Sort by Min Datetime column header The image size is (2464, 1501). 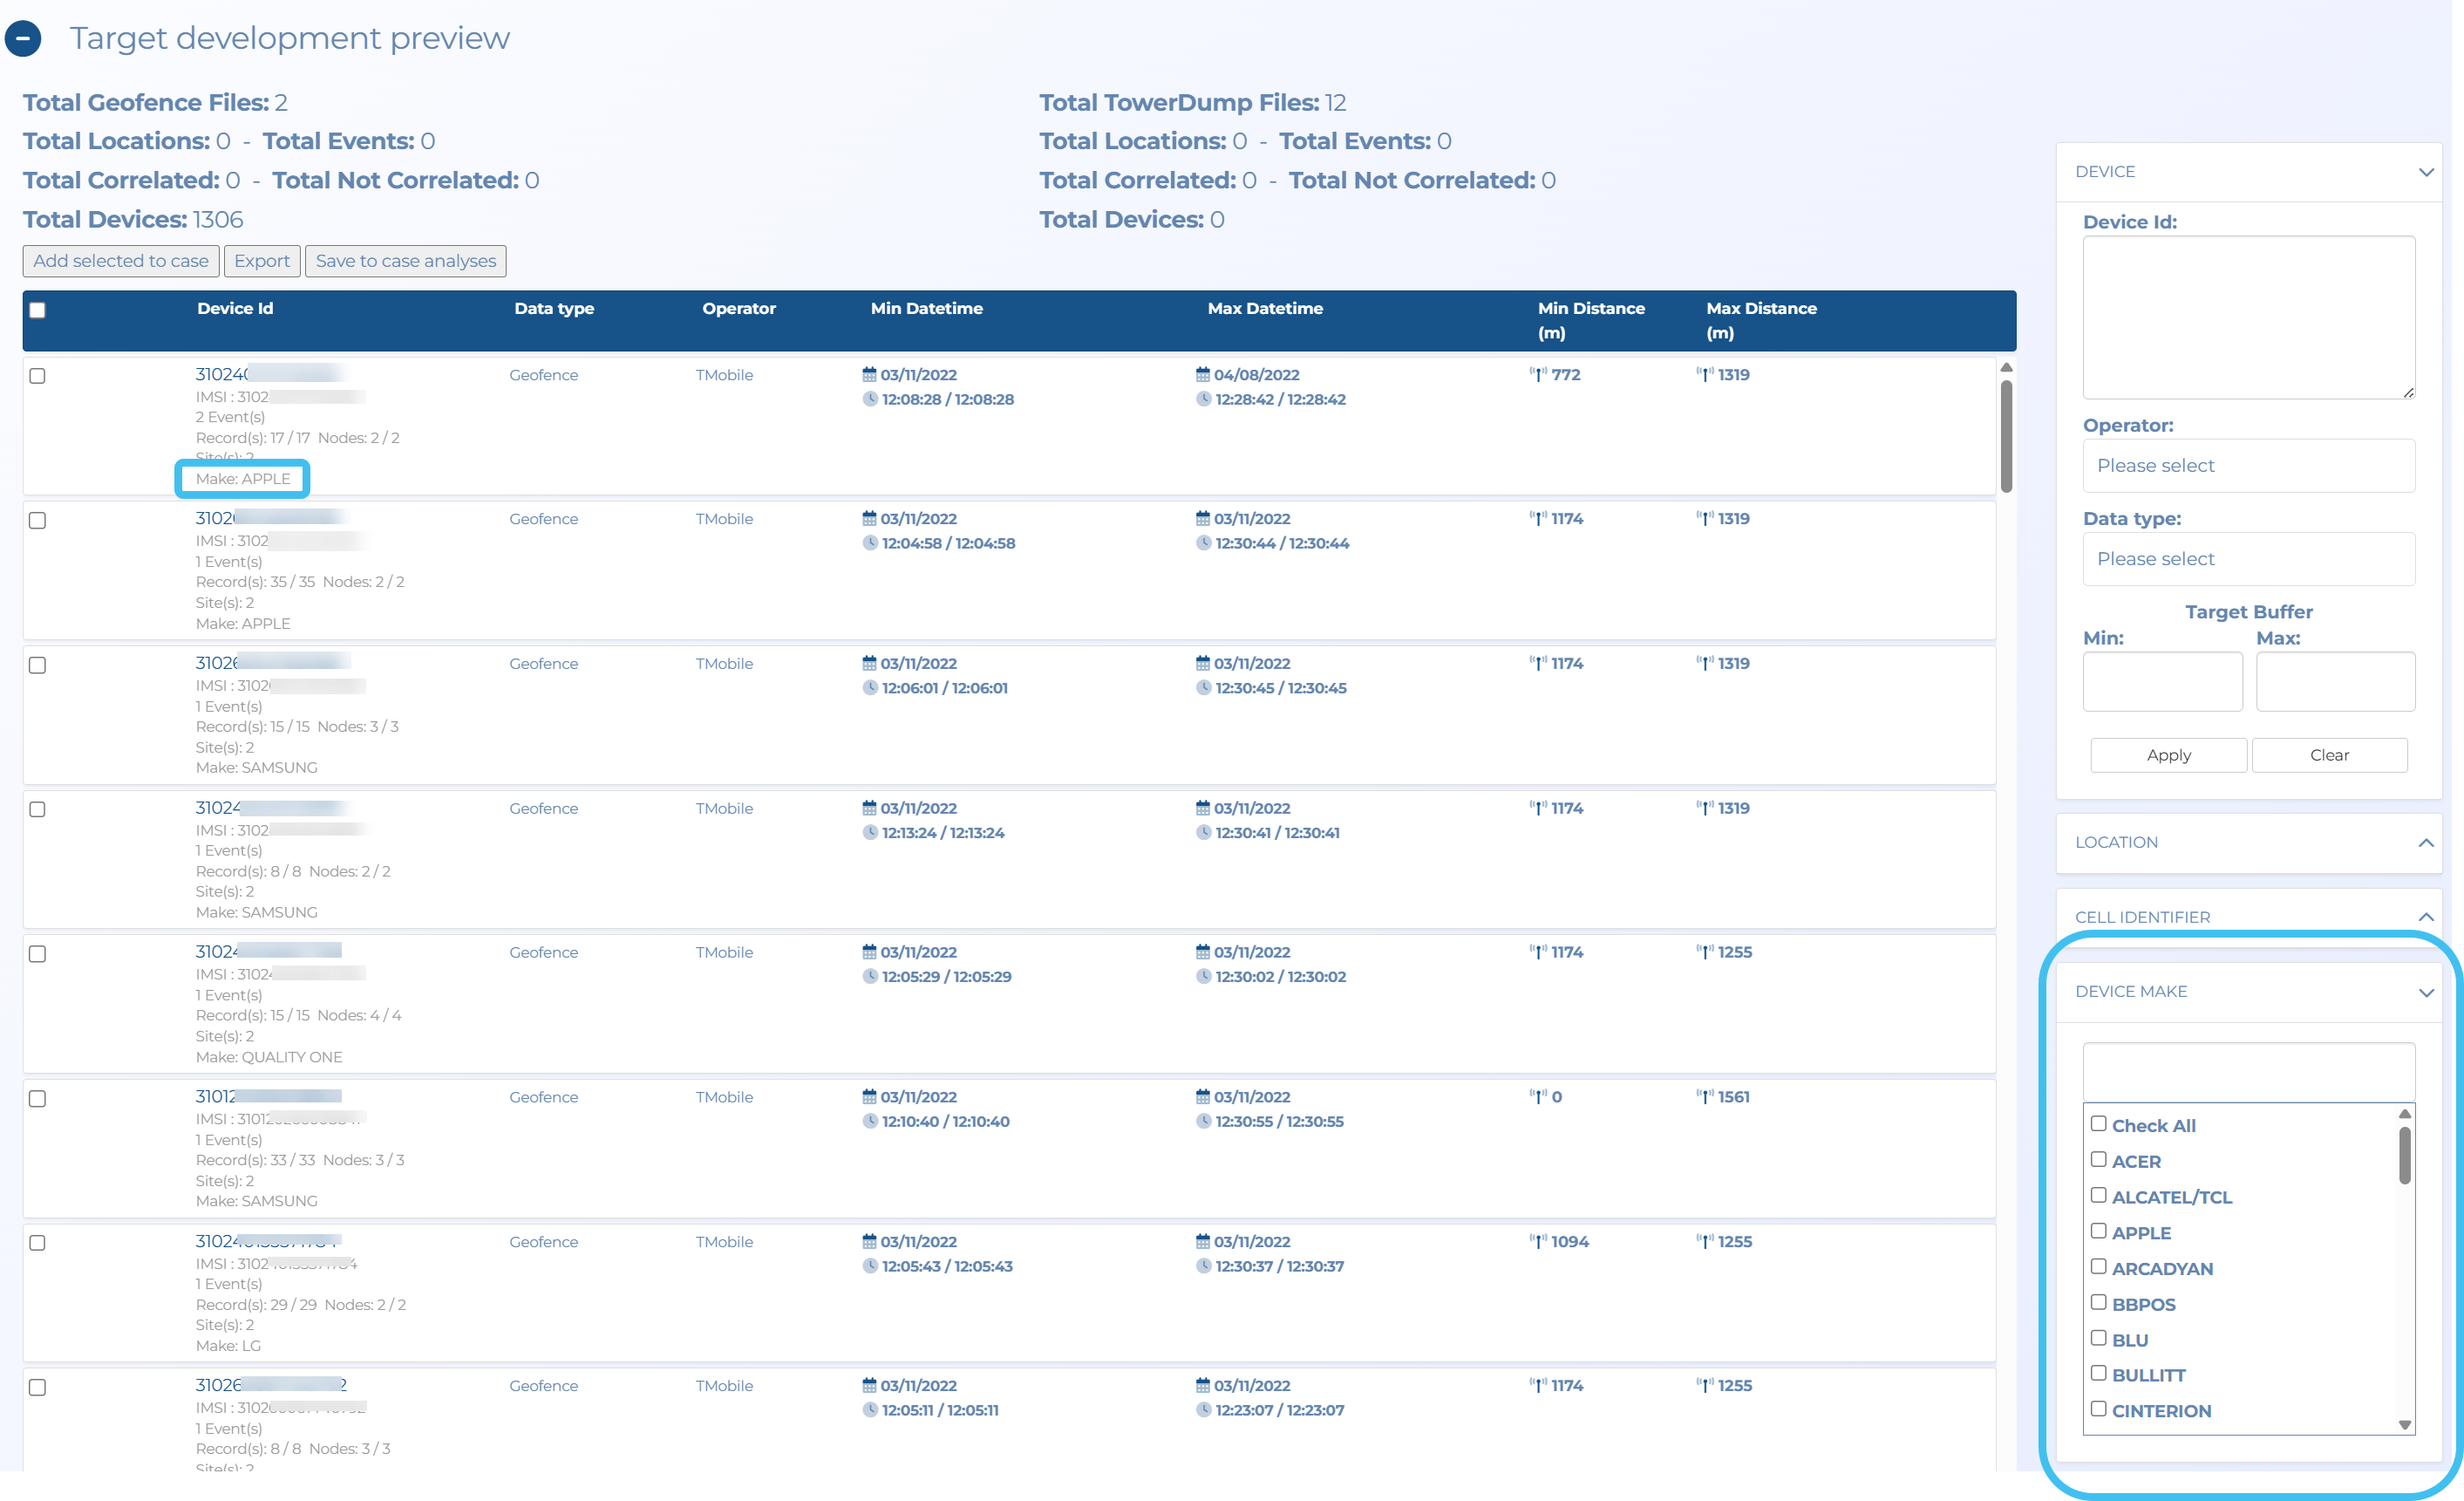[x=926, y=309]
